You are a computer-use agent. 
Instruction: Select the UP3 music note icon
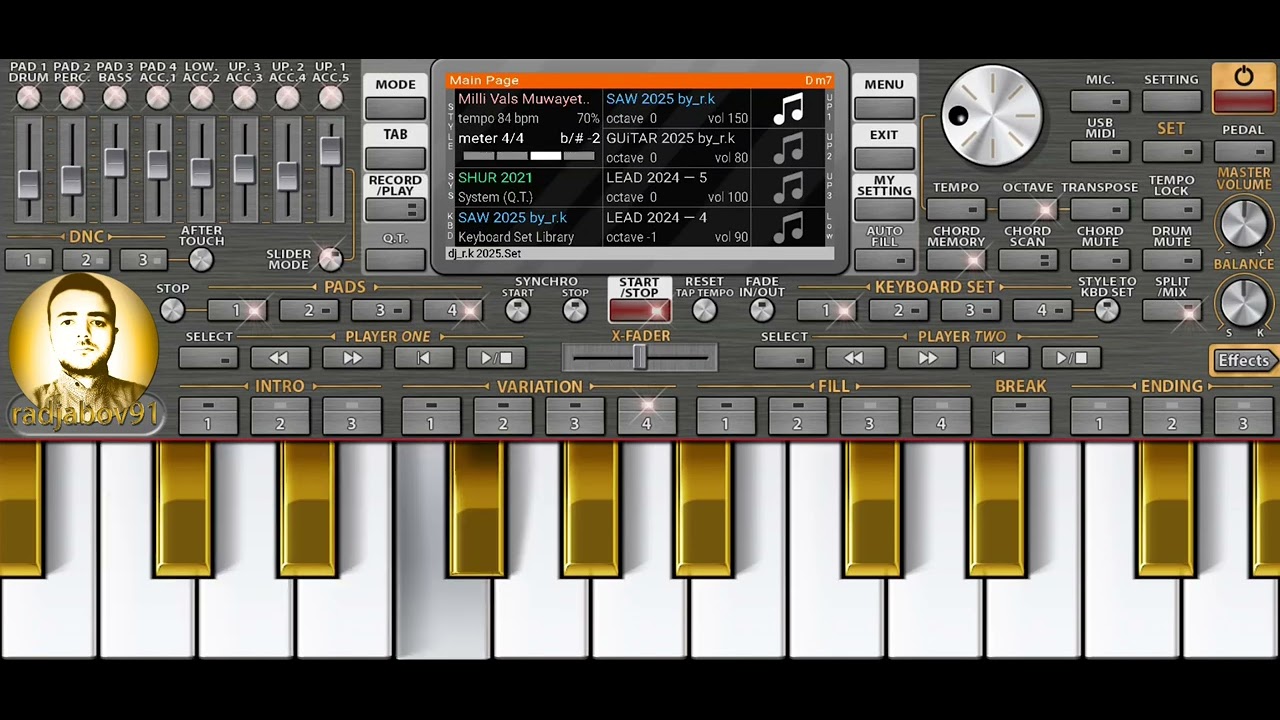[789, 188]
